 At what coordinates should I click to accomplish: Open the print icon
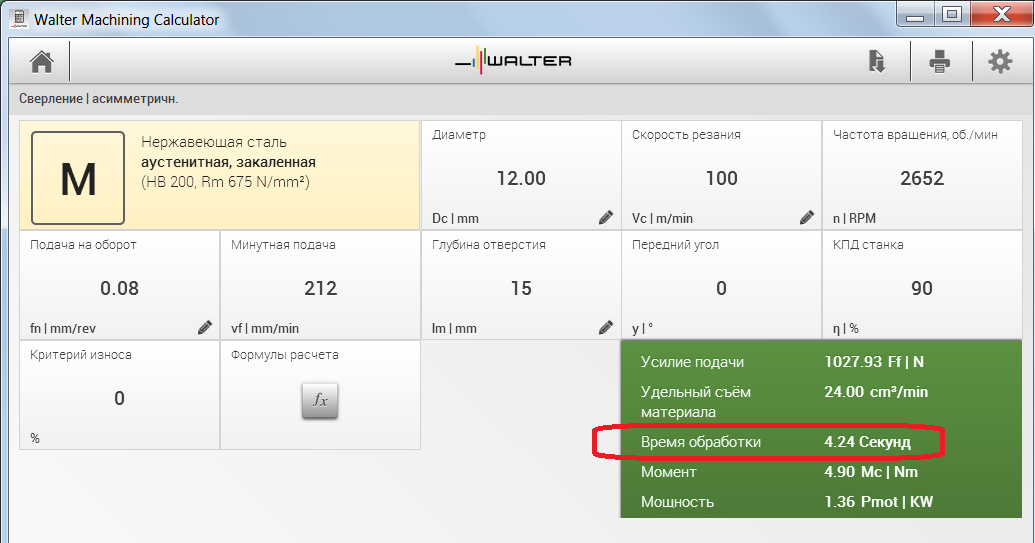(x=939, y=61)
